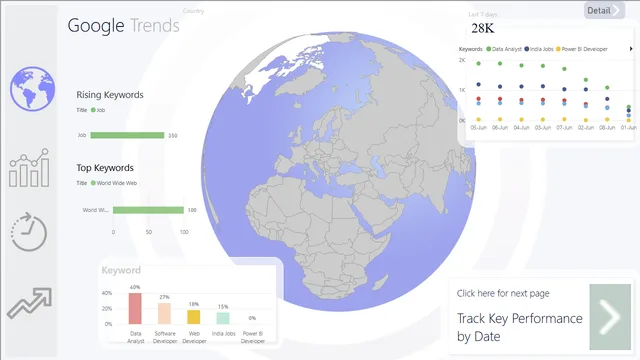Click the Country label at top
The image size is (640, 360).
193,11
